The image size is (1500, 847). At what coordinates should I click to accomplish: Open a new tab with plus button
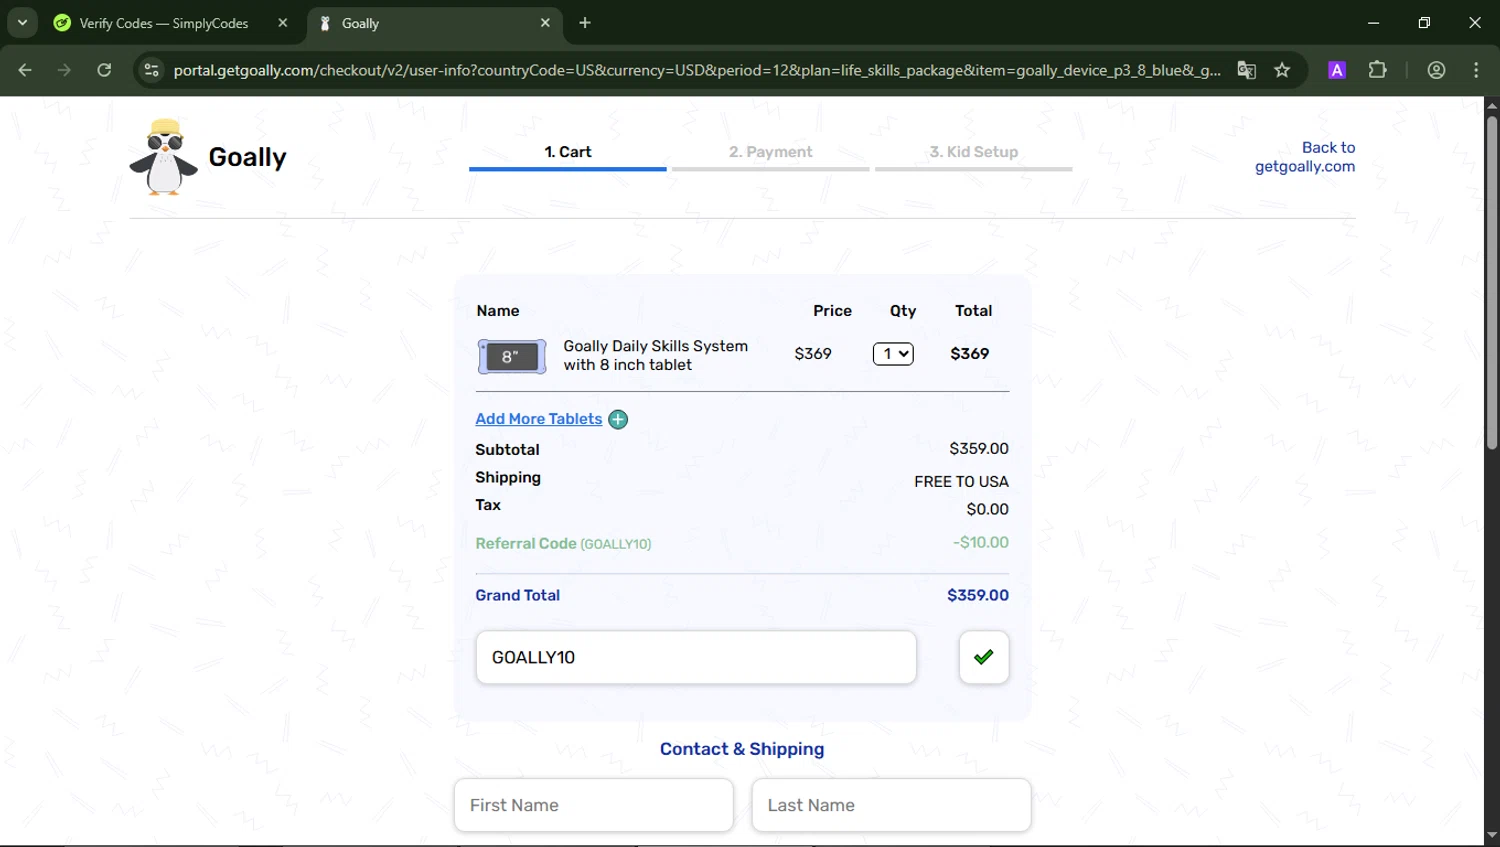click(585, 23)
